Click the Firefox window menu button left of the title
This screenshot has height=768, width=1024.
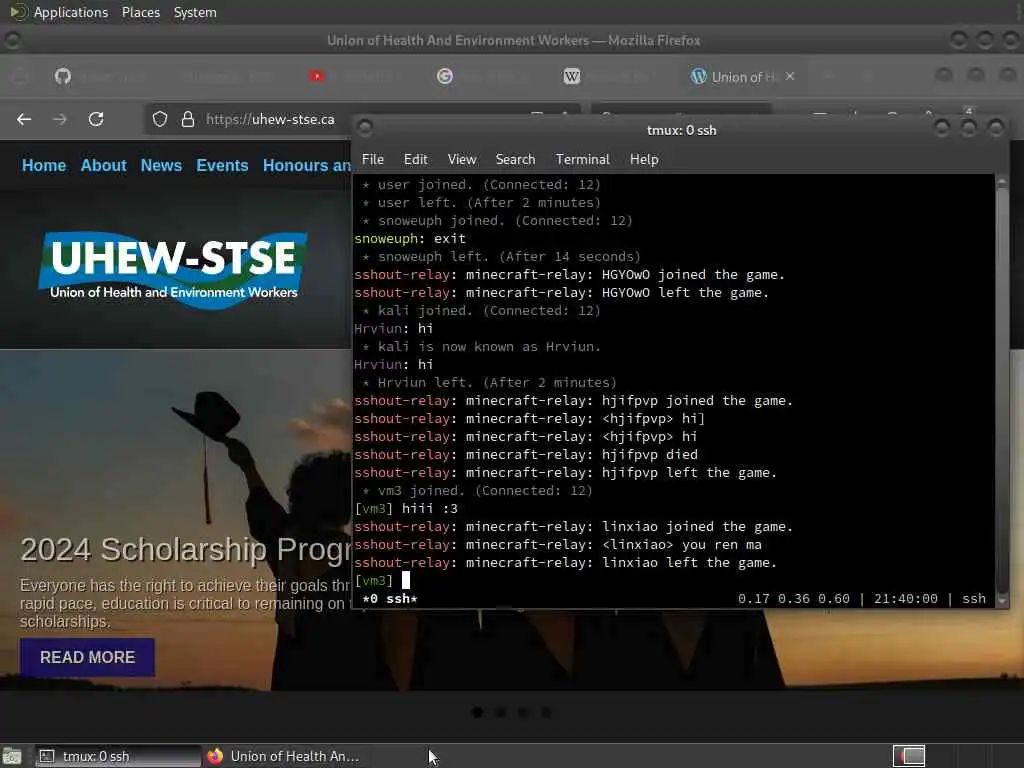click(12, 40)
